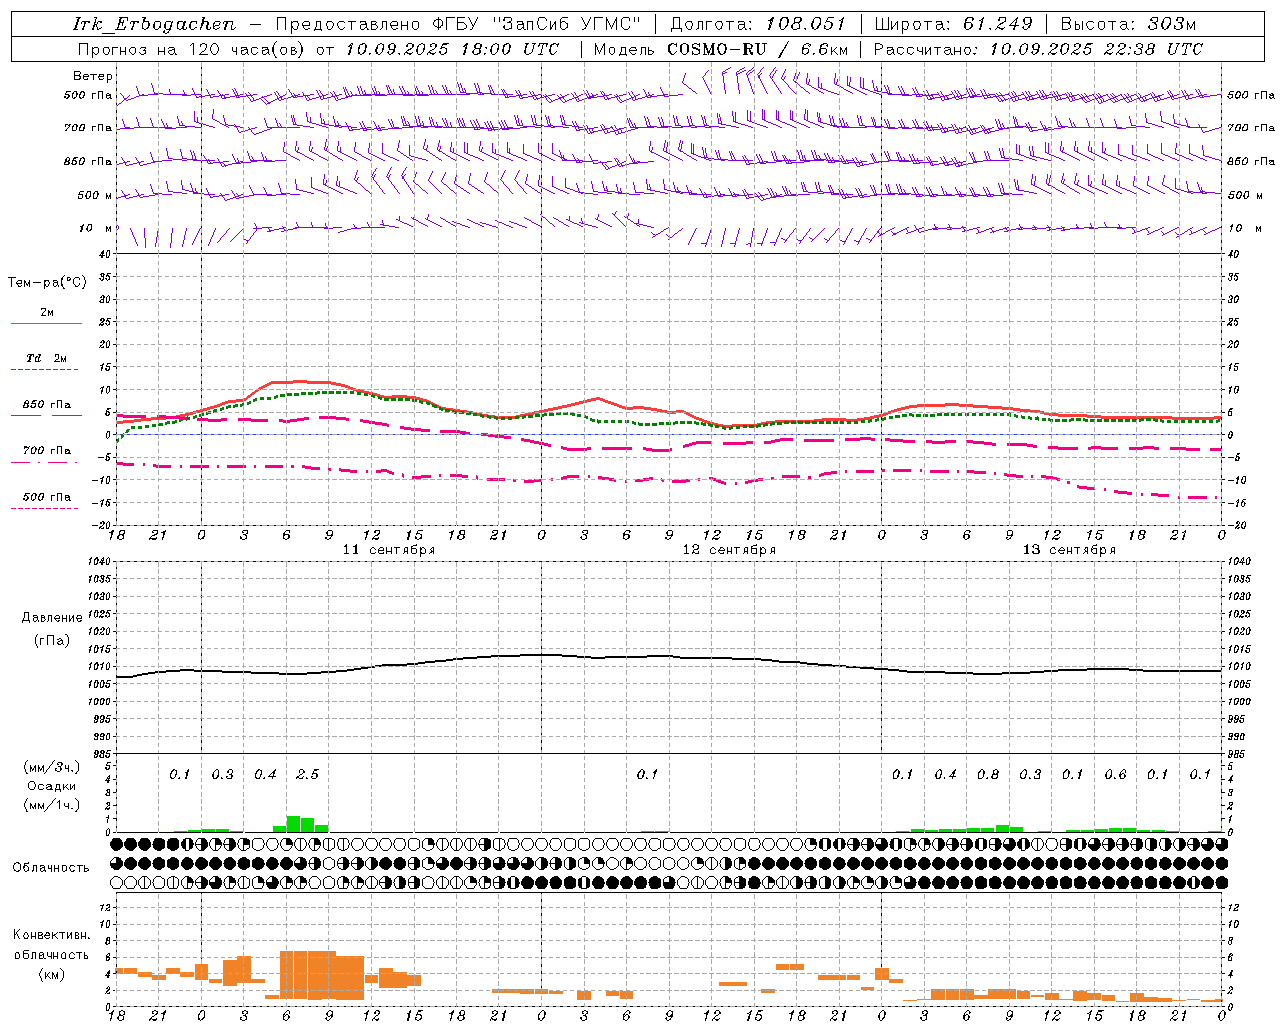Click the "Ветер" wind panel label
1280x1024 pixels.
click(x=92, y=76)
